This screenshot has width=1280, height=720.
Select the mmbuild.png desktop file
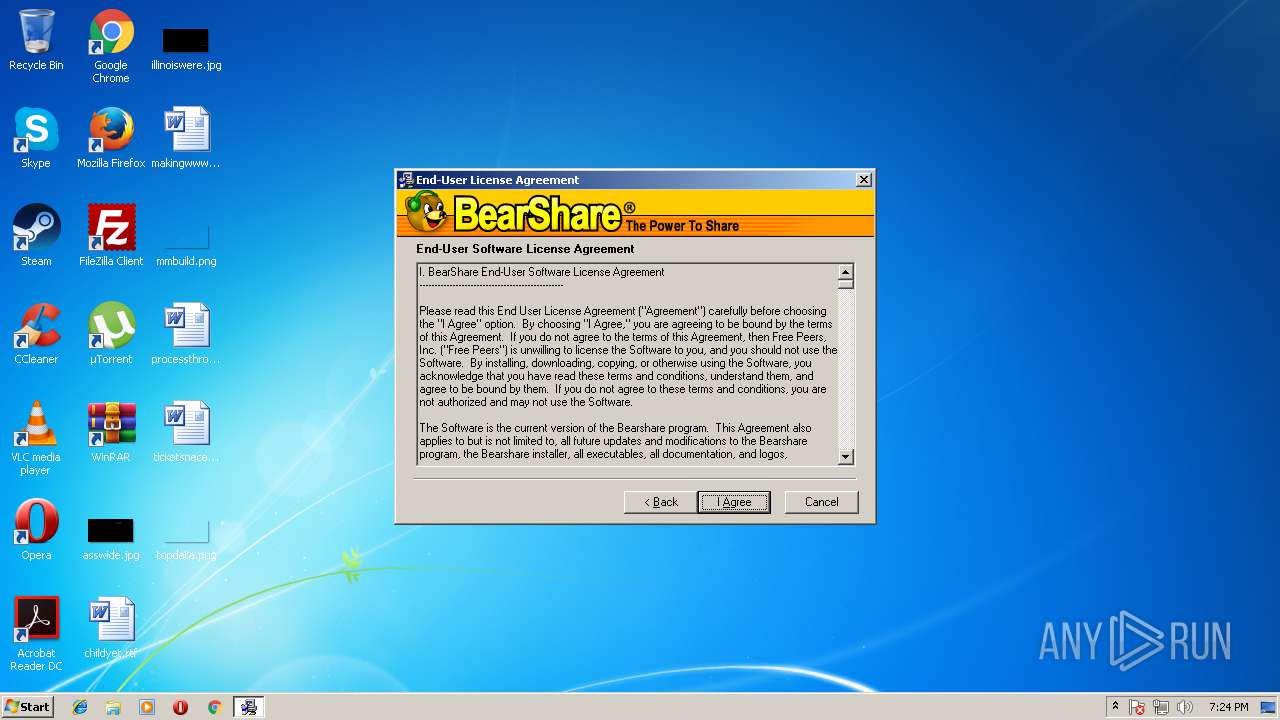point(186,246)
